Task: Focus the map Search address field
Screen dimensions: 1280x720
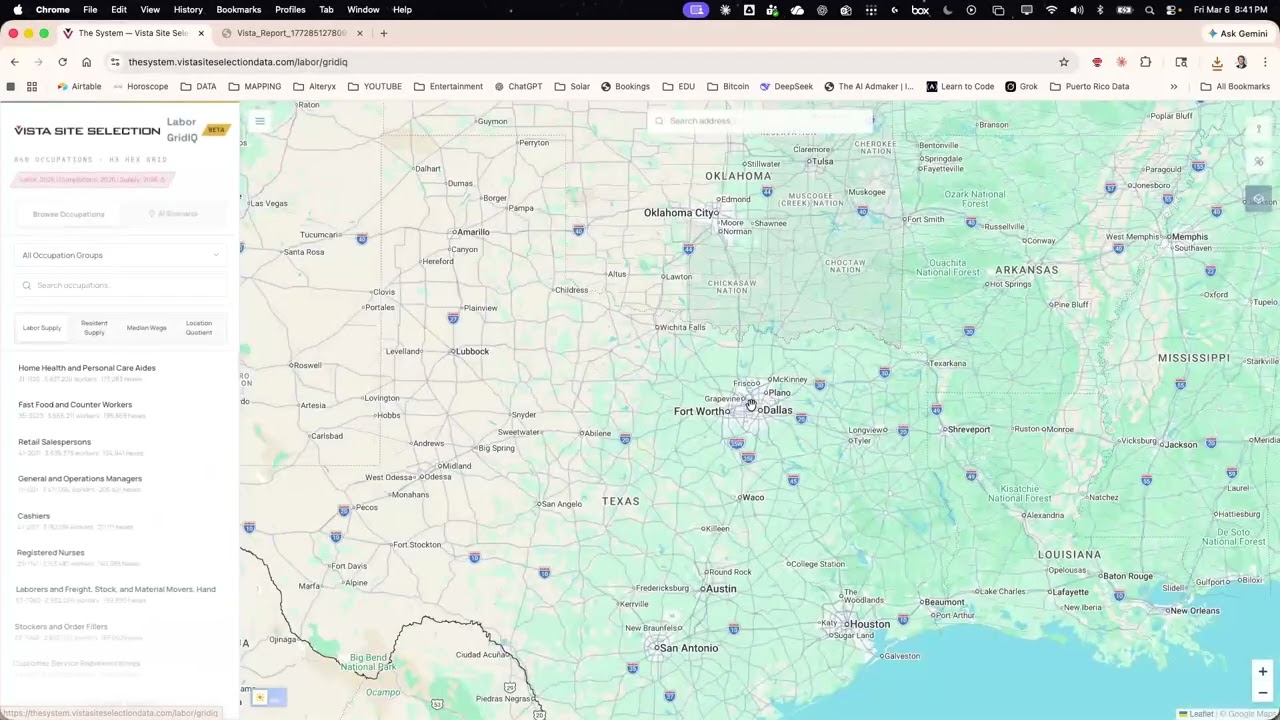Action: [762, 121]
